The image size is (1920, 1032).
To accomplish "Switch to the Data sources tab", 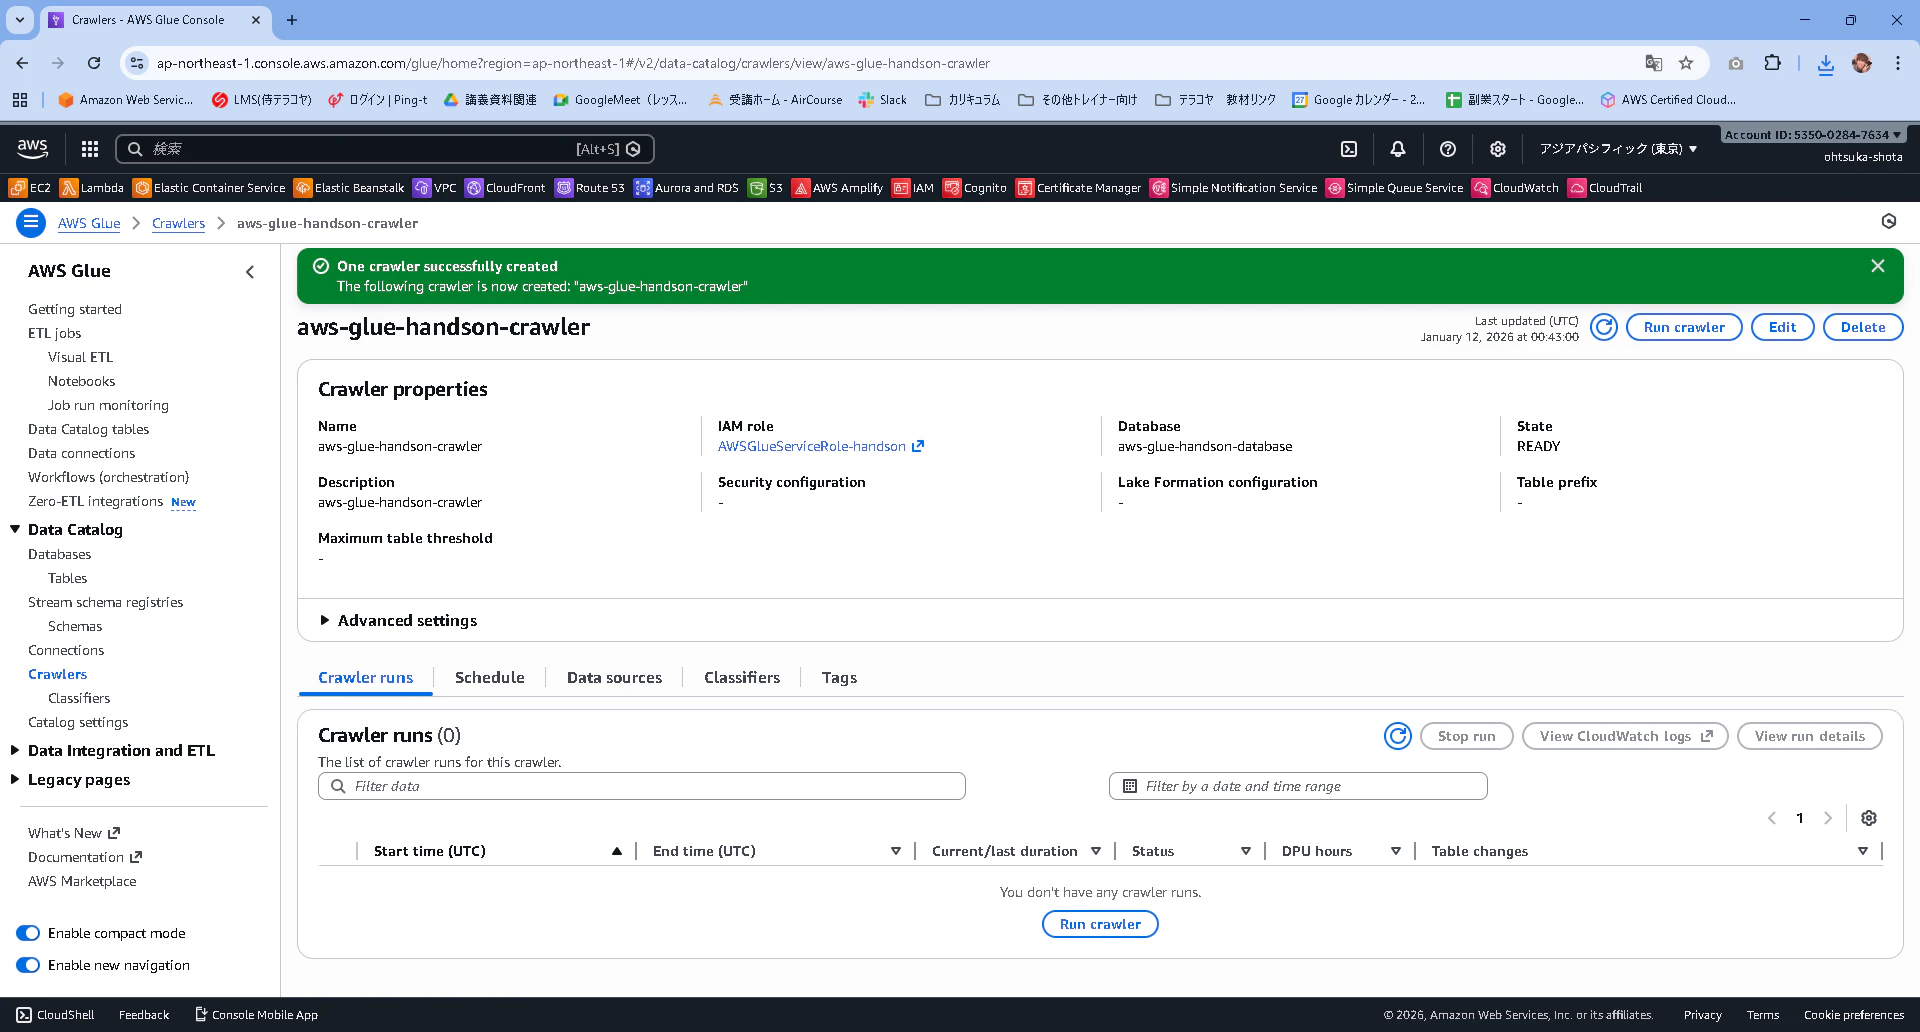I will 614,678.
